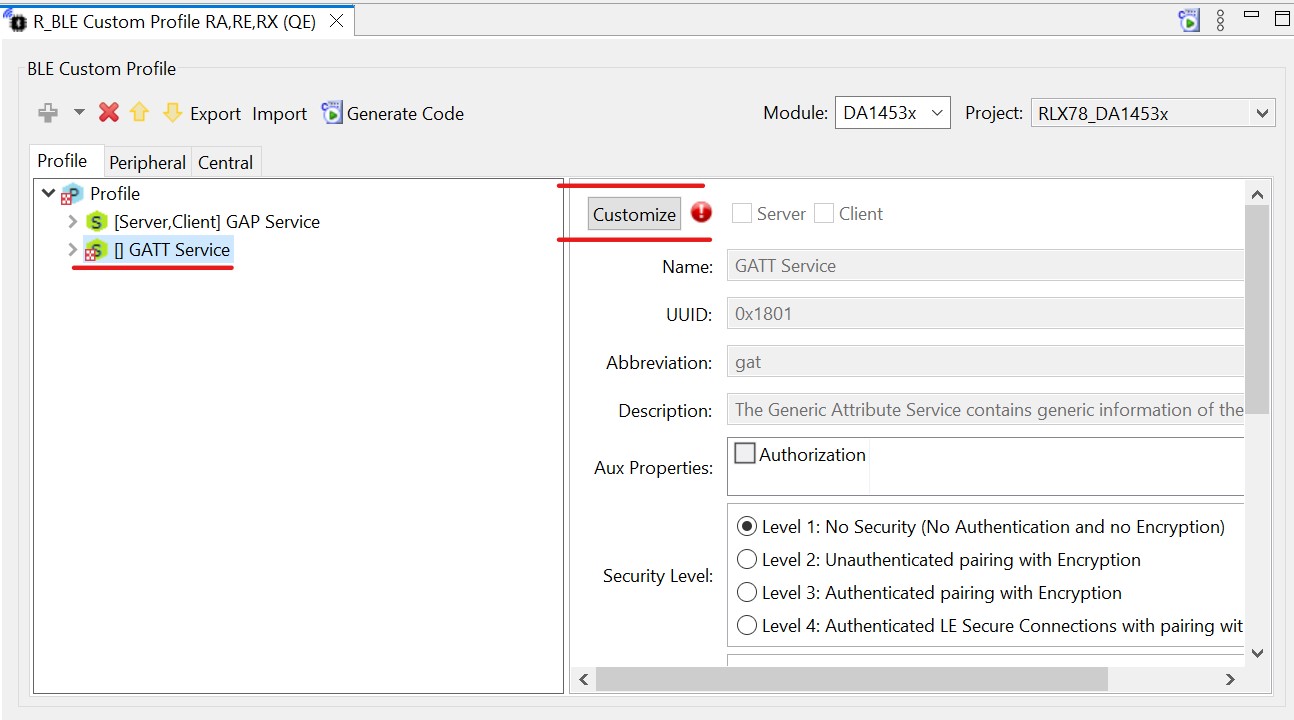Click the red X delete icon
The height and width of the screenshot is (720, 1294).
click(109, 113)
